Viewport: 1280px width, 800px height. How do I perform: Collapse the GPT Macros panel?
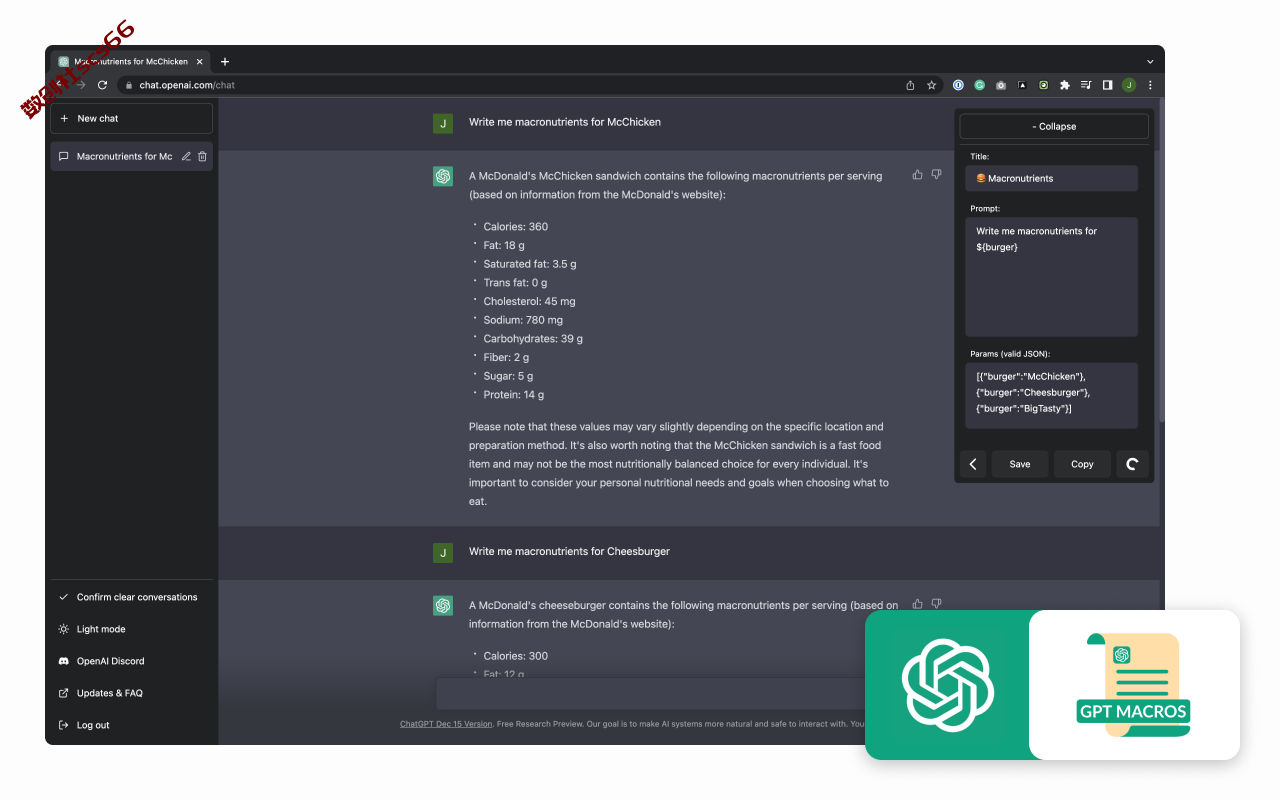tap(1054, 126)
